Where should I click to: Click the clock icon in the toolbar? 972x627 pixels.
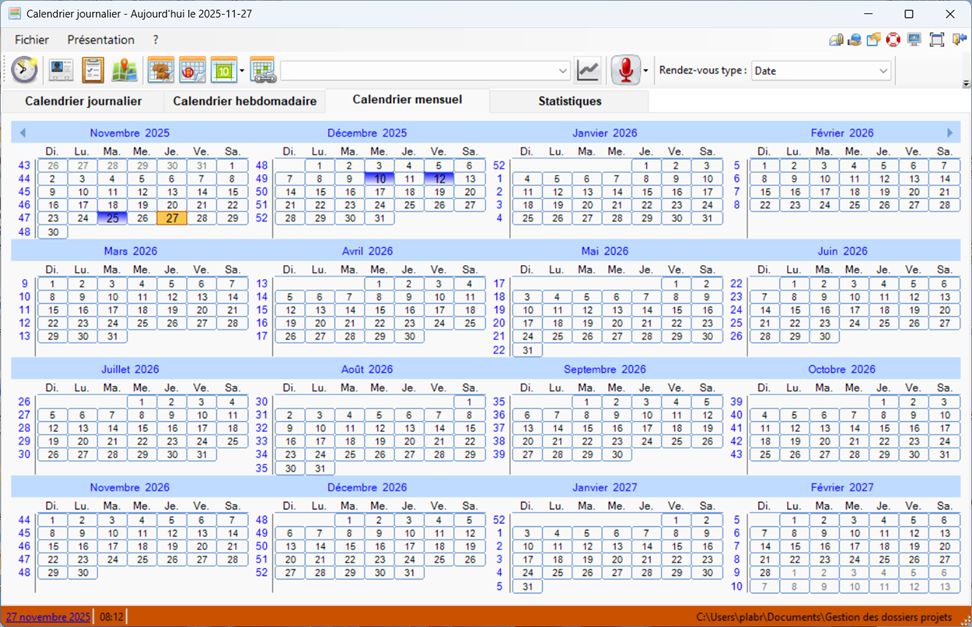25,70
